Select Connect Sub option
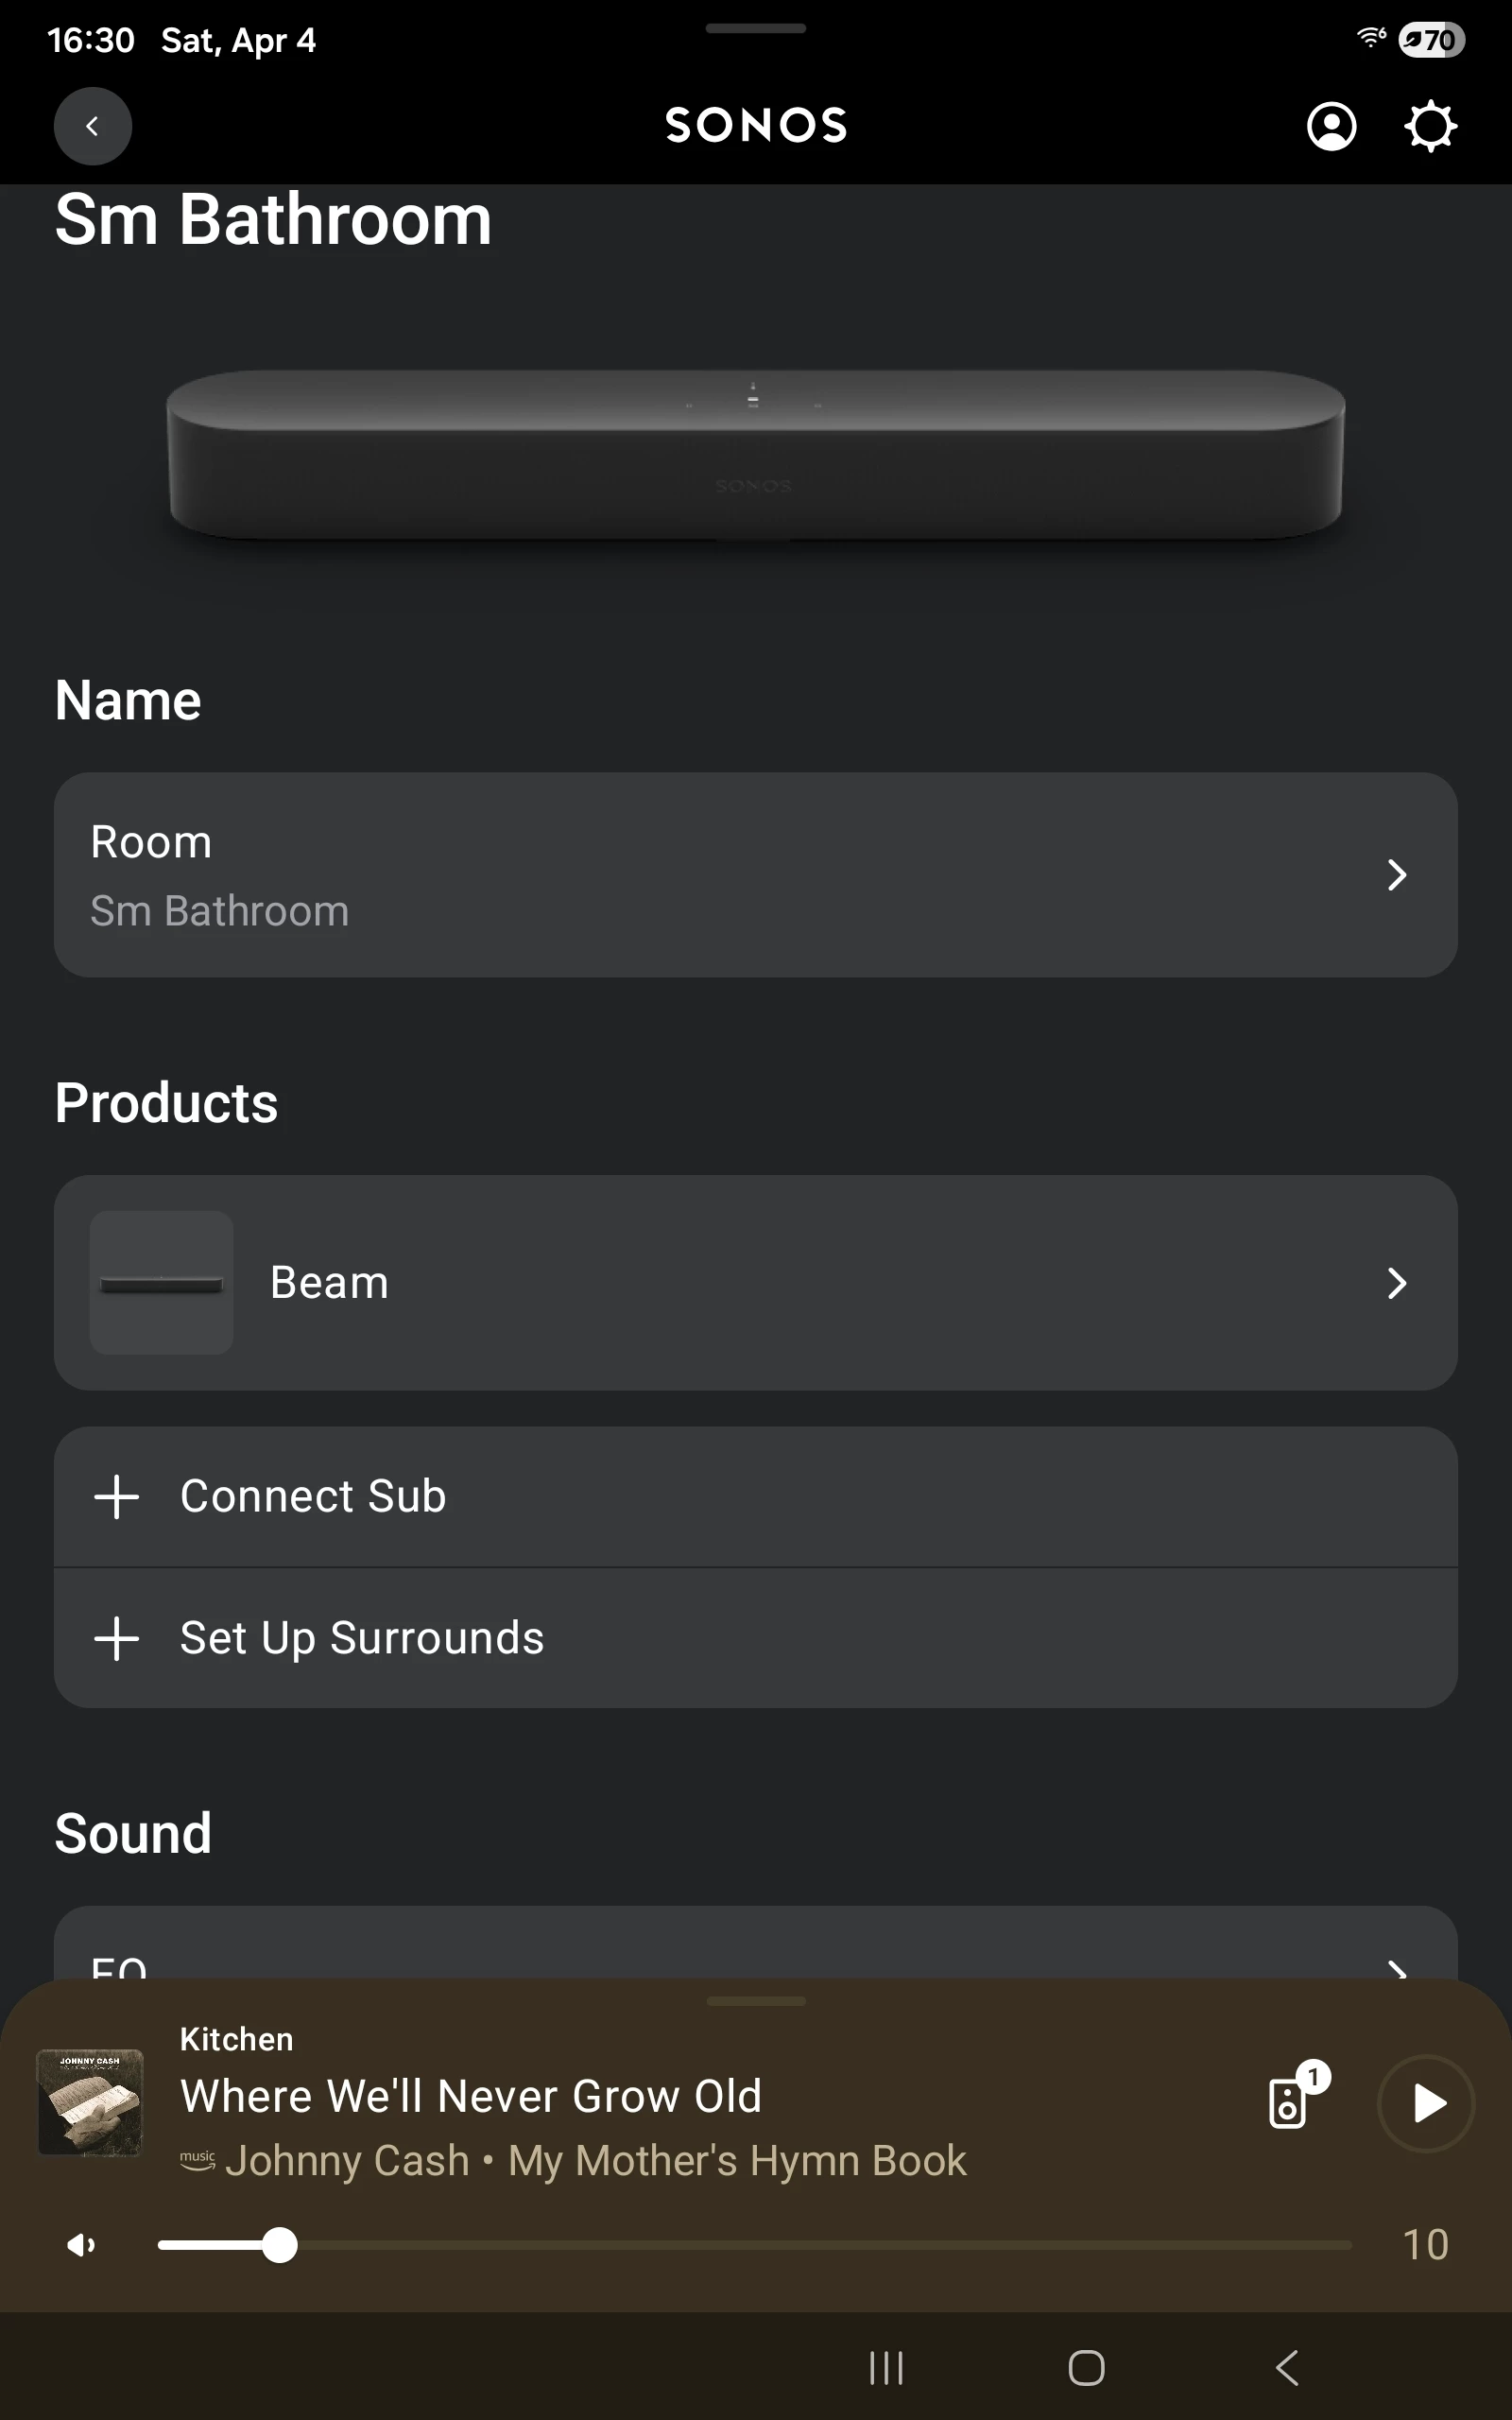 pos(312,1497)
